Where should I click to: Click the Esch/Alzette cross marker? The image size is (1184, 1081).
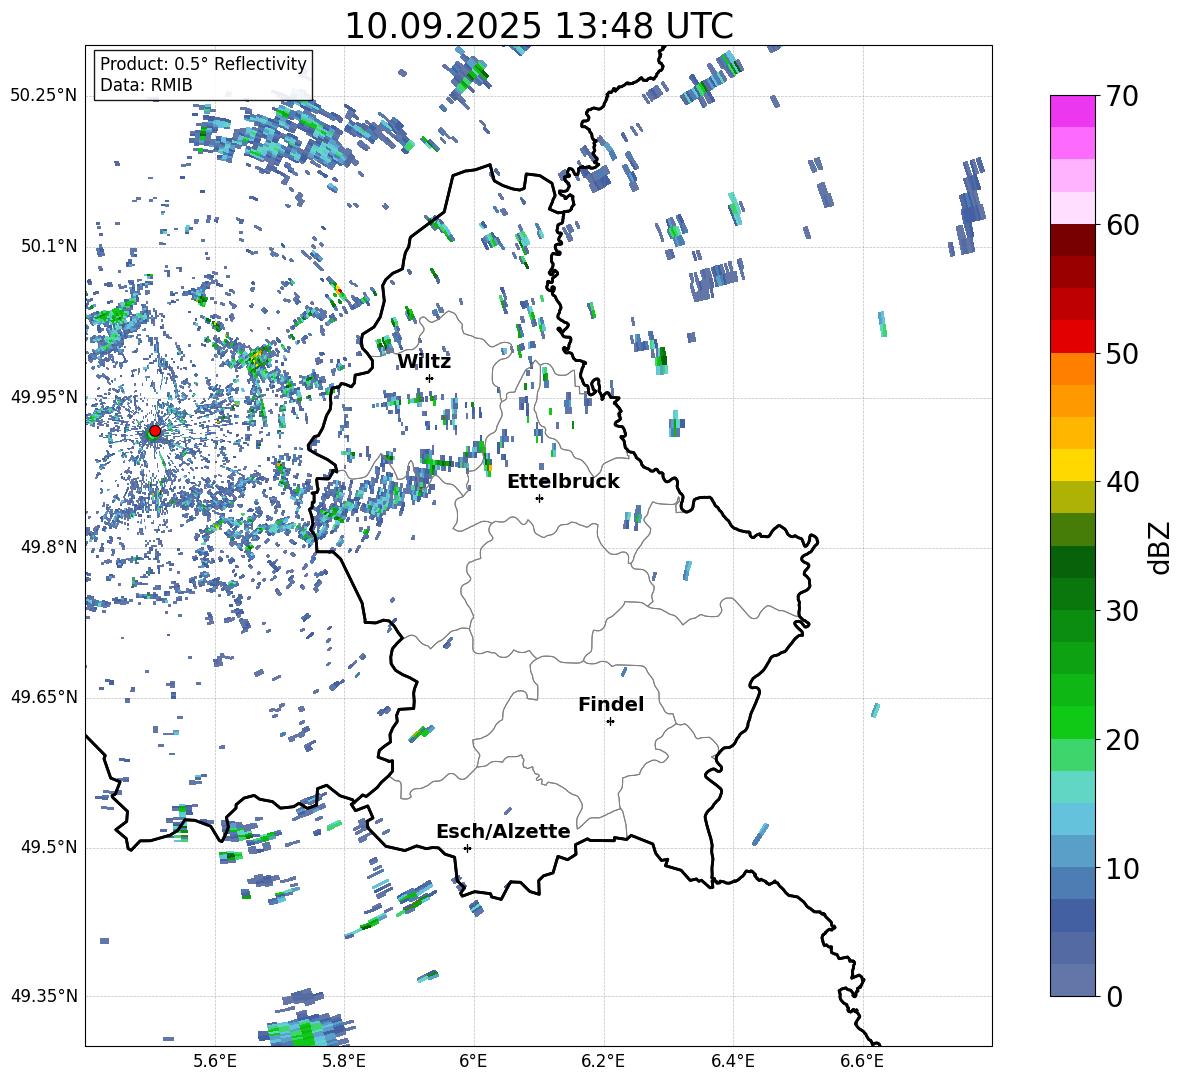tap(467, 848)
